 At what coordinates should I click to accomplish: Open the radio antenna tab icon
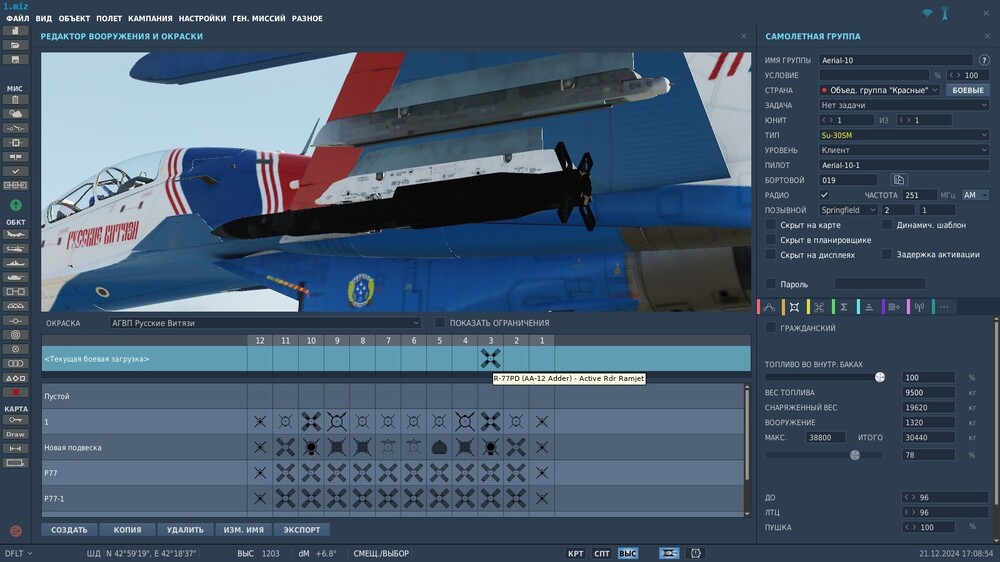919,307
